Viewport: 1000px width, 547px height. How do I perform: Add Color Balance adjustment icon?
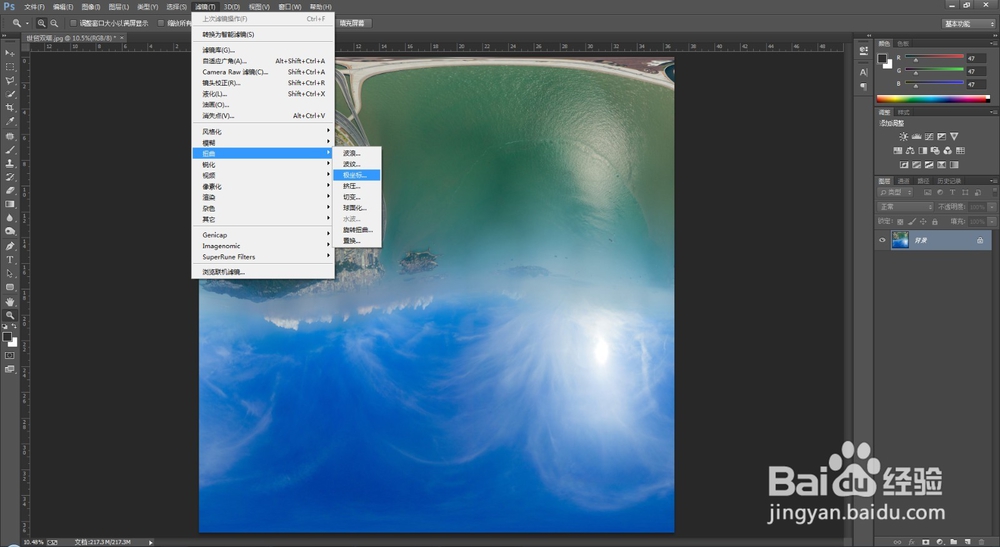(x=910, y=150)
